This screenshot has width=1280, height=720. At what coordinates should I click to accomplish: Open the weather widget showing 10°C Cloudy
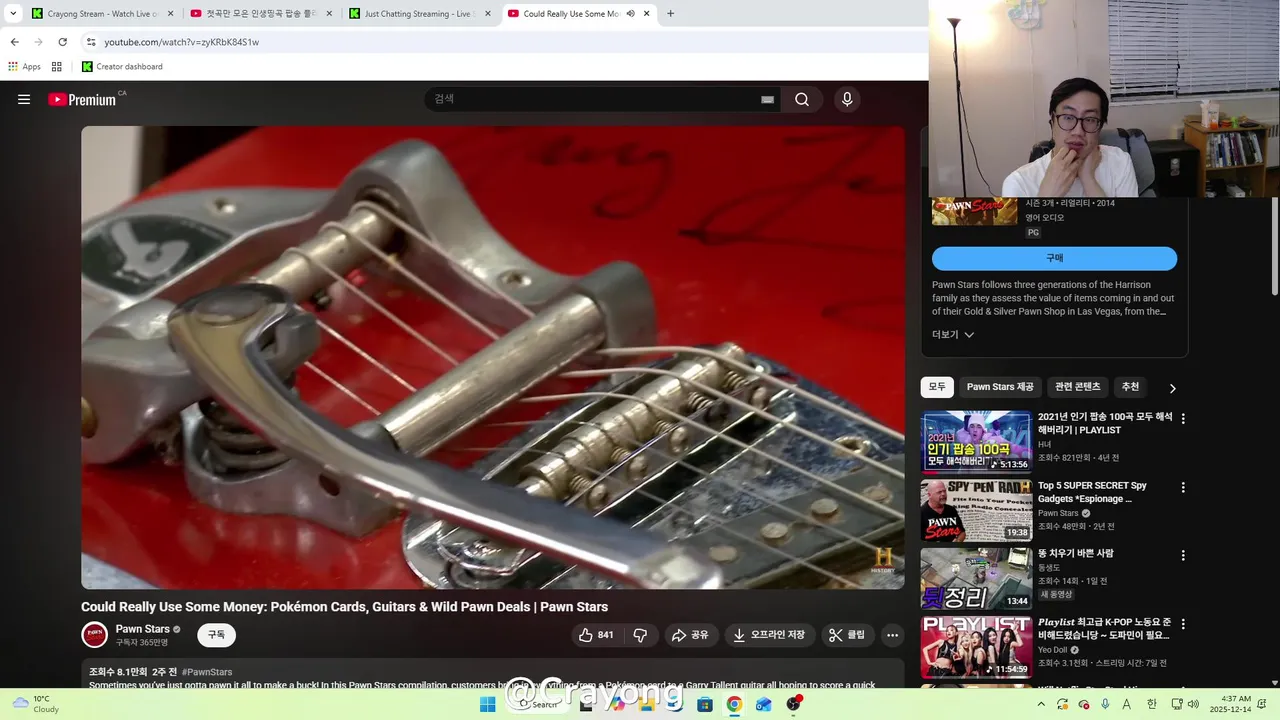point(36,704)
